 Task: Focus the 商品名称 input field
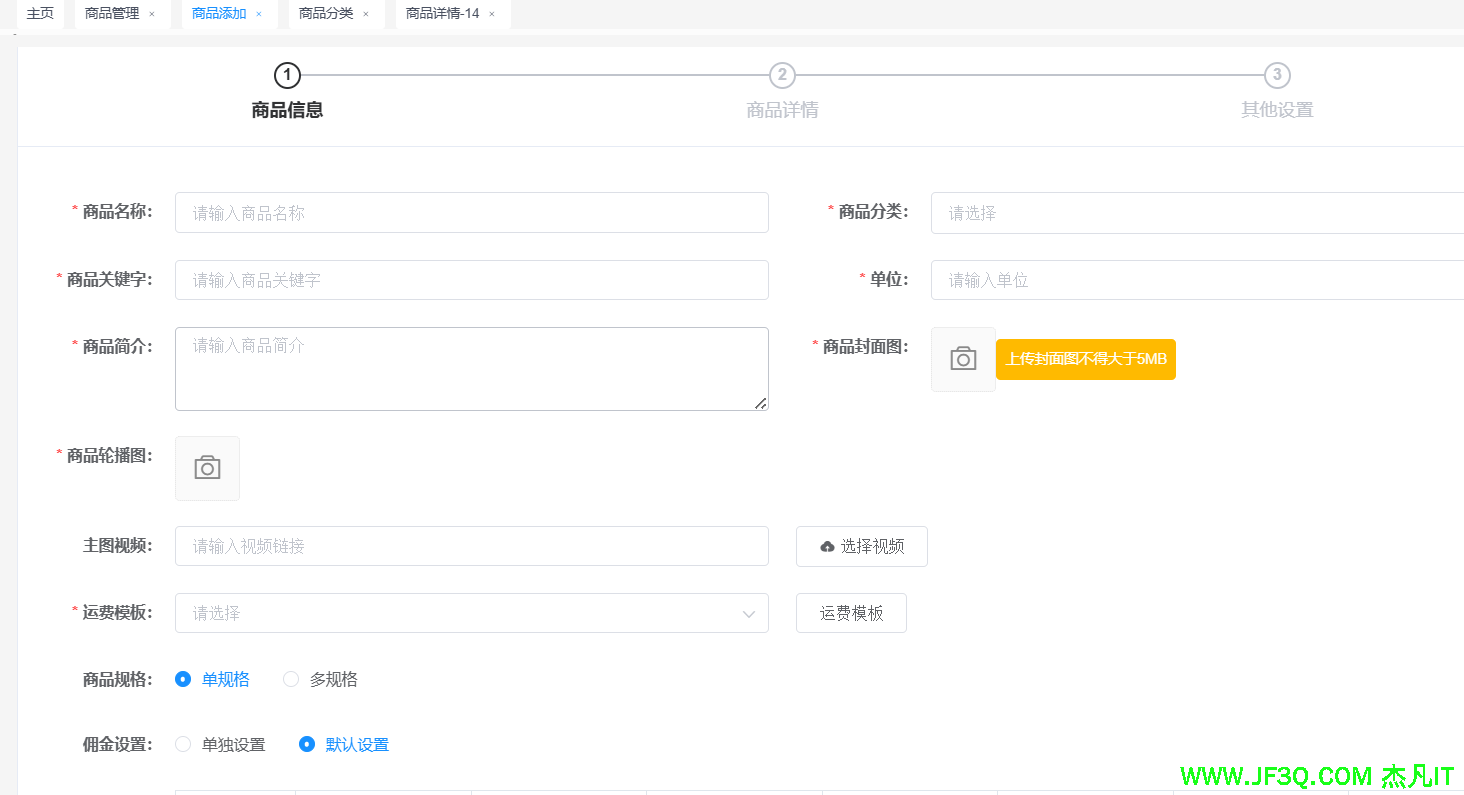(x=471, y=213)
